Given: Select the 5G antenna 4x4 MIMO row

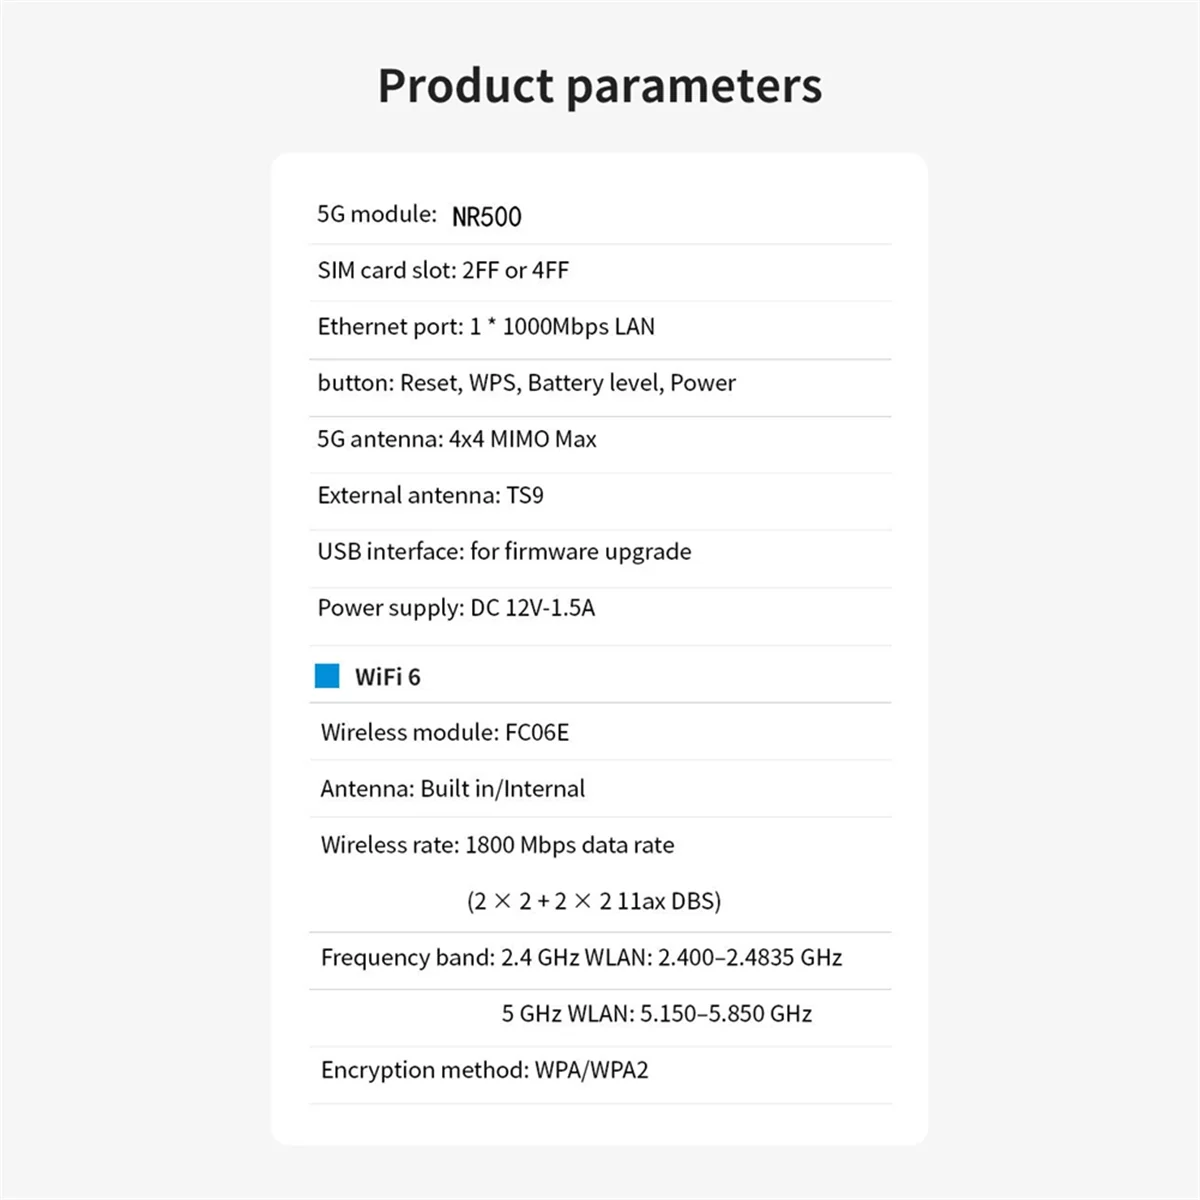Looking at the screenshot, I should click(457, 439).
